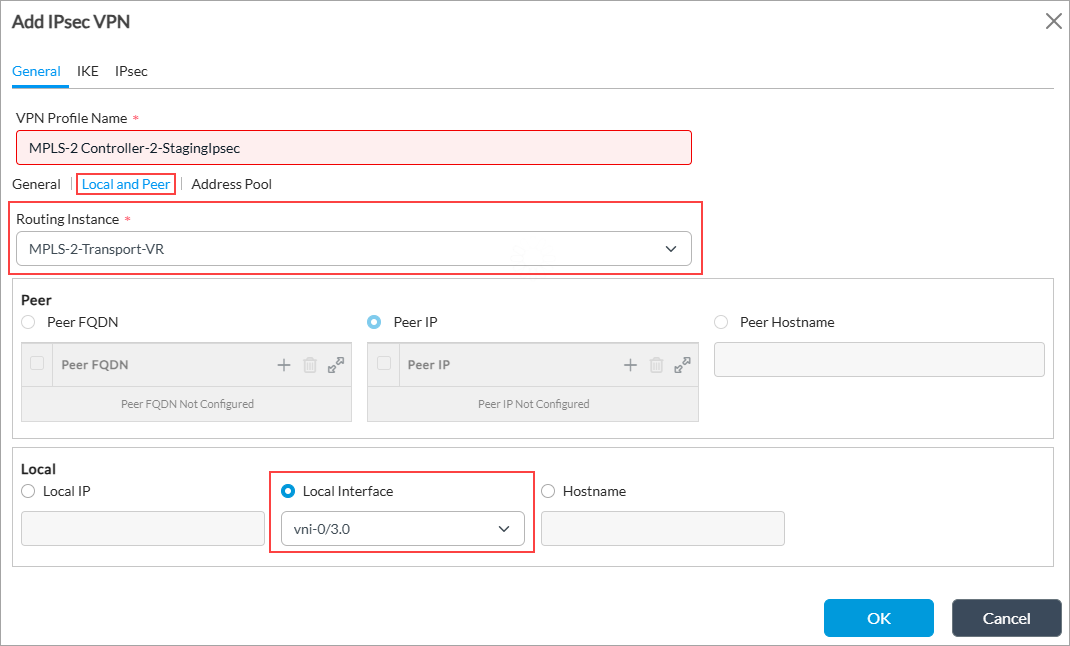Choose the Local IP radio option
Screen dimensions: 1070x646
pyautogui.click(x=28, y=491)
